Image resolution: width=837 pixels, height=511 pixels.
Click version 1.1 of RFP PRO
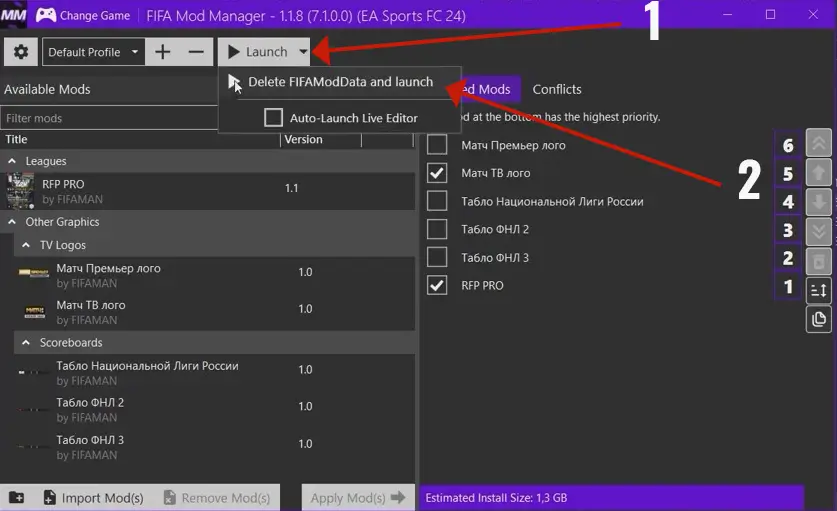pos(291,188)
